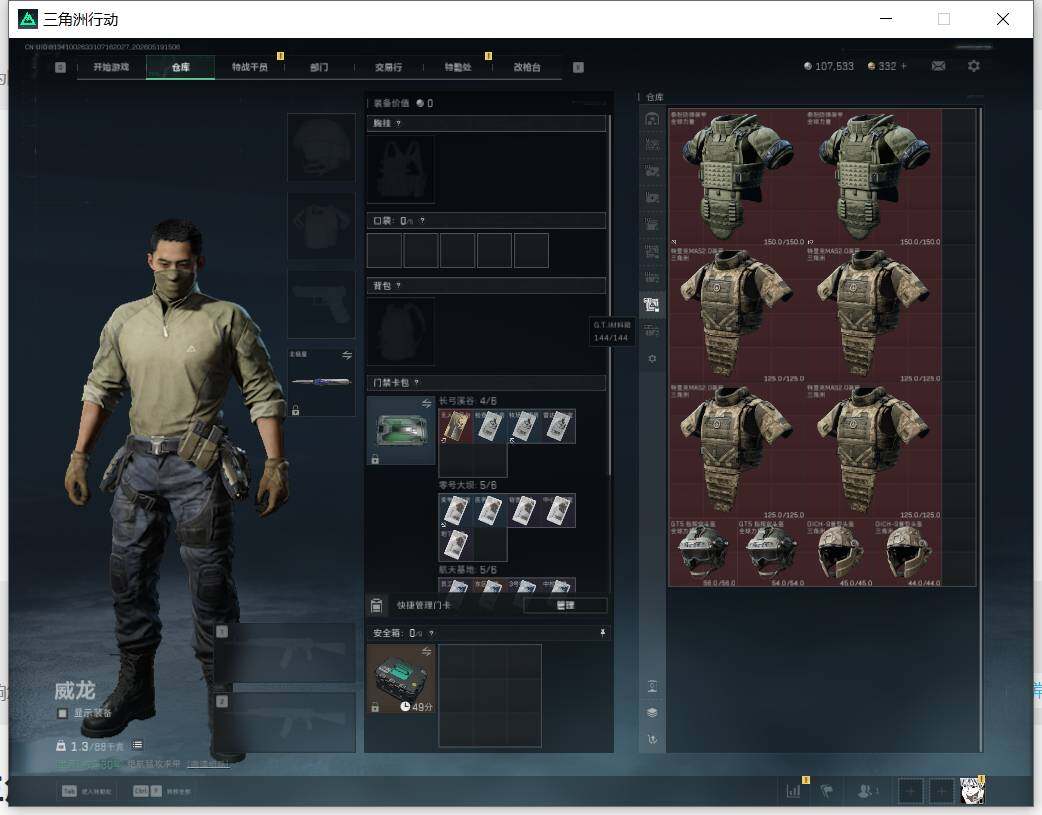Click the second add-teammate plus slot
This screenshot has width=1042, height=815.
point(941,791)
